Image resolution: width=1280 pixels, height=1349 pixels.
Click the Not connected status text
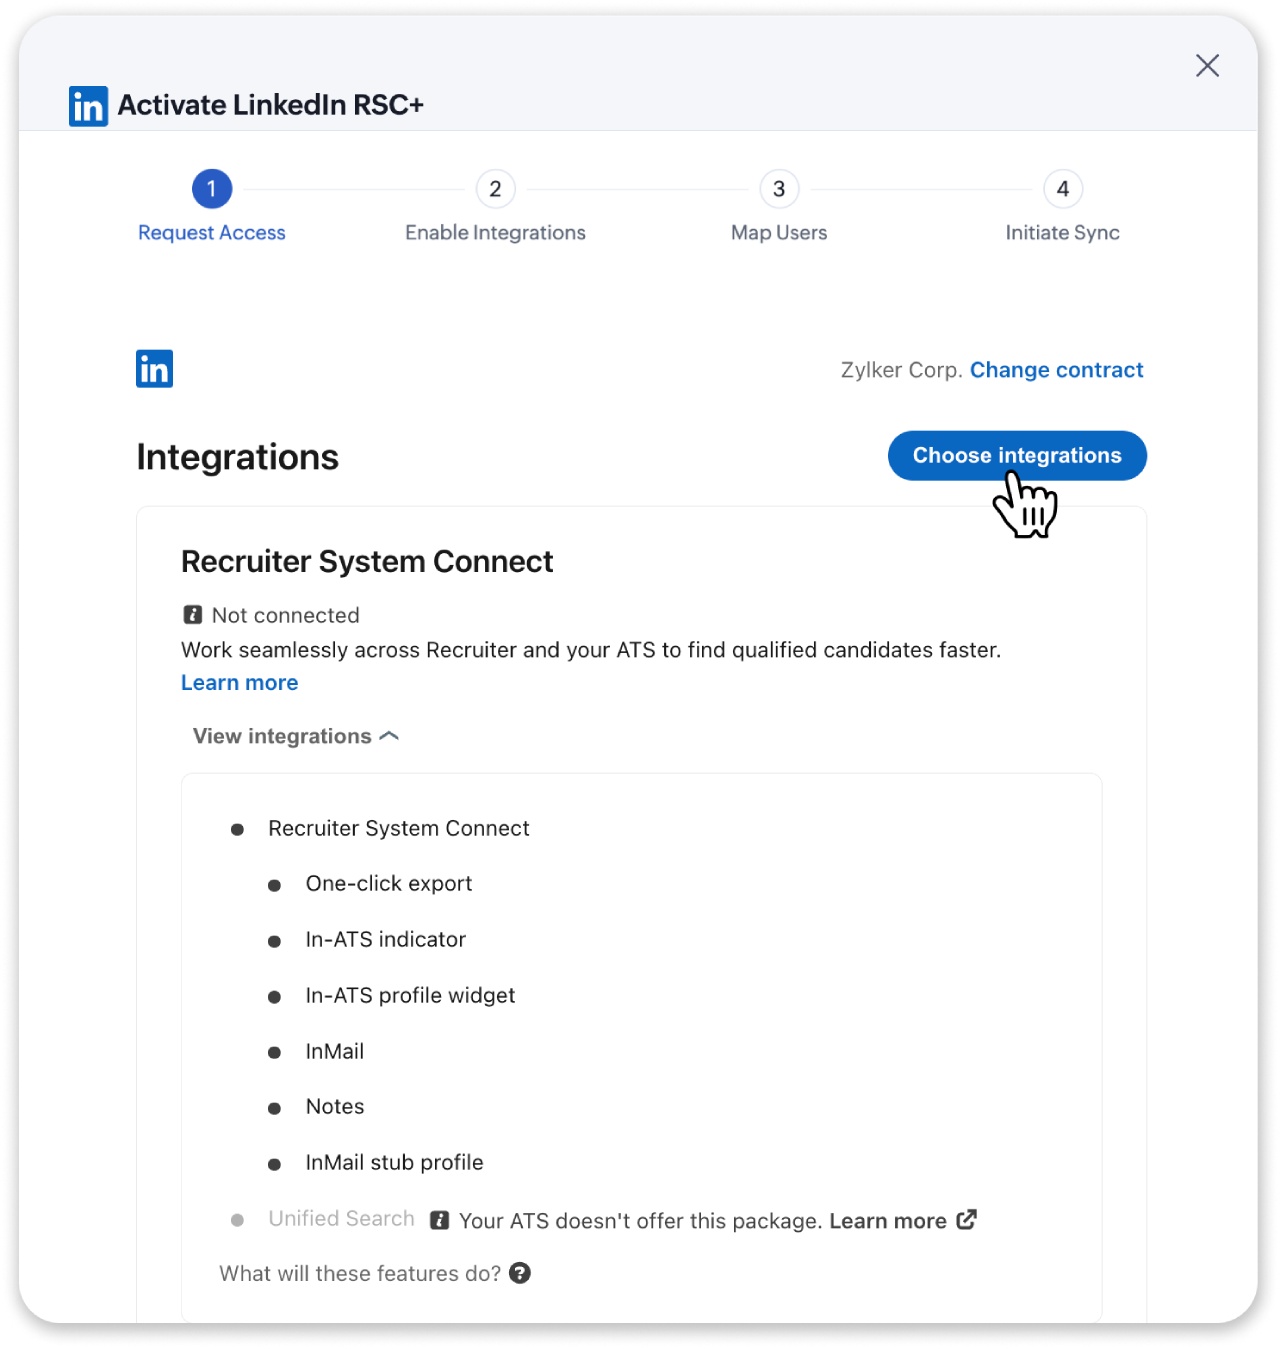pos(286,615)
